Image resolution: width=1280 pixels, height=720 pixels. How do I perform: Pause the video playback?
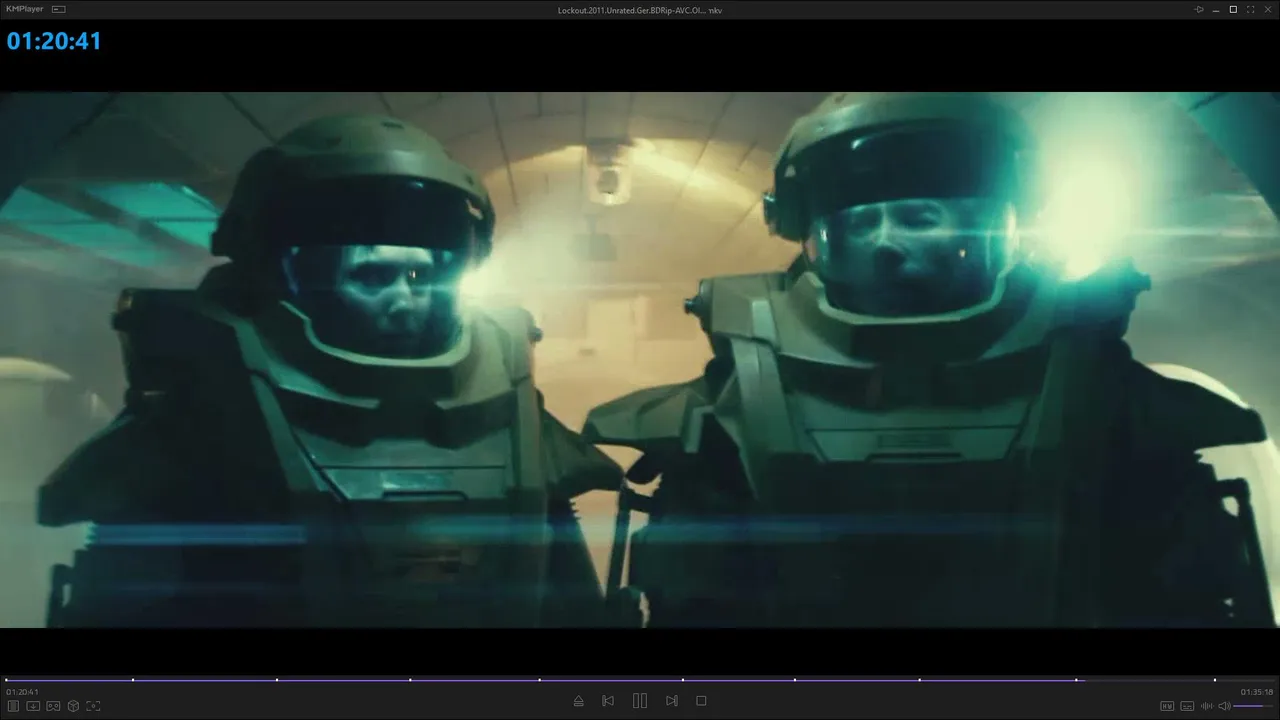point(640,701)
